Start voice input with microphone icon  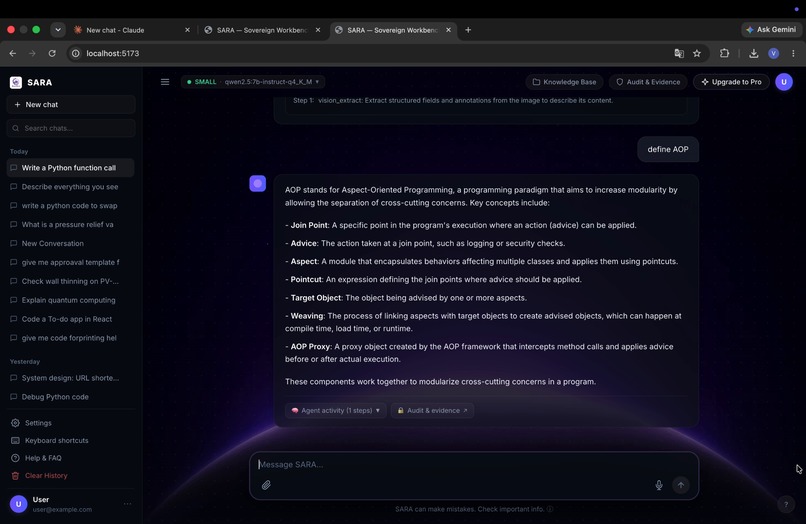659,485
